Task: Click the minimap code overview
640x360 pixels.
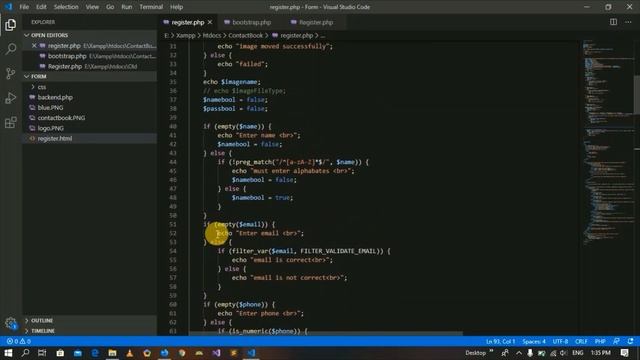Action: tap(608, 143)
